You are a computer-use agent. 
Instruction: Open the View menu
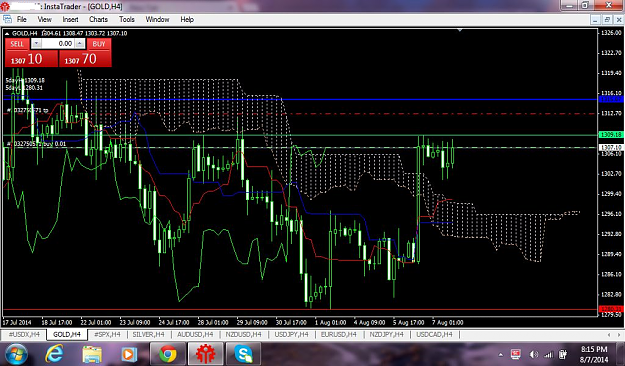[x=44, y=20]
